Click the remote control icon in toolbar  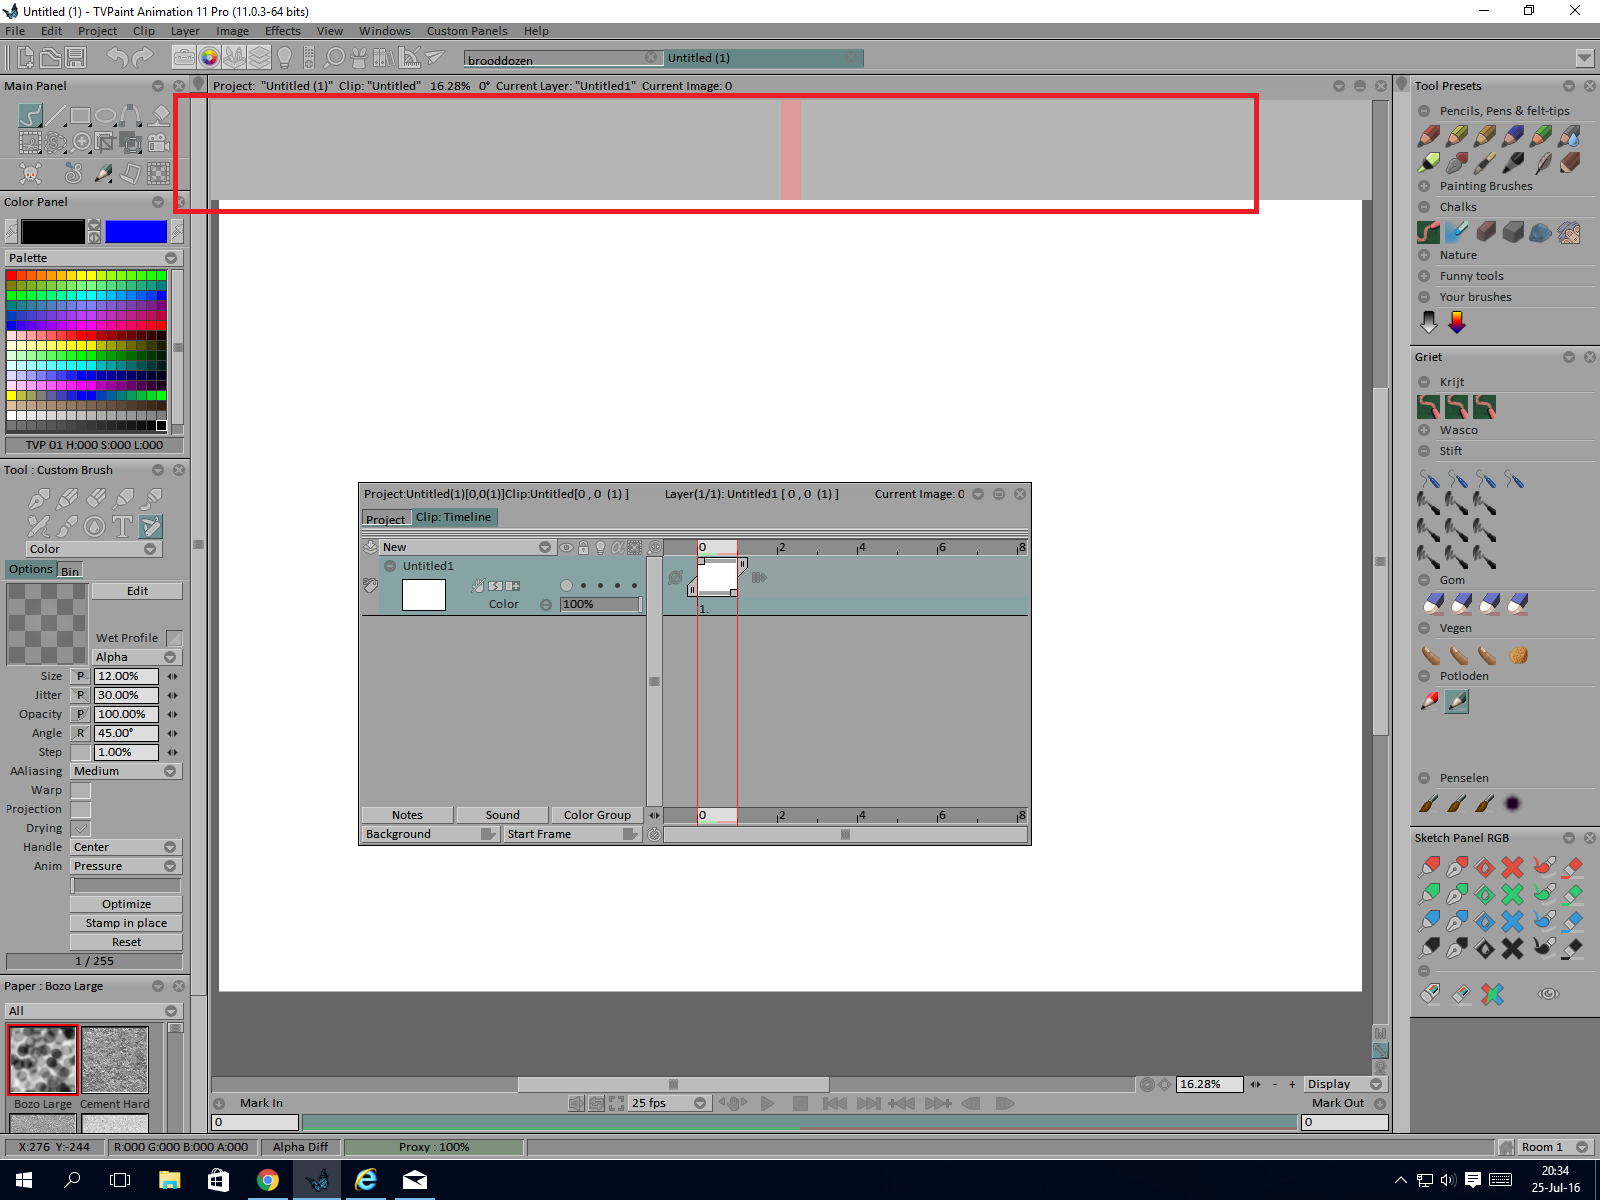309,58
